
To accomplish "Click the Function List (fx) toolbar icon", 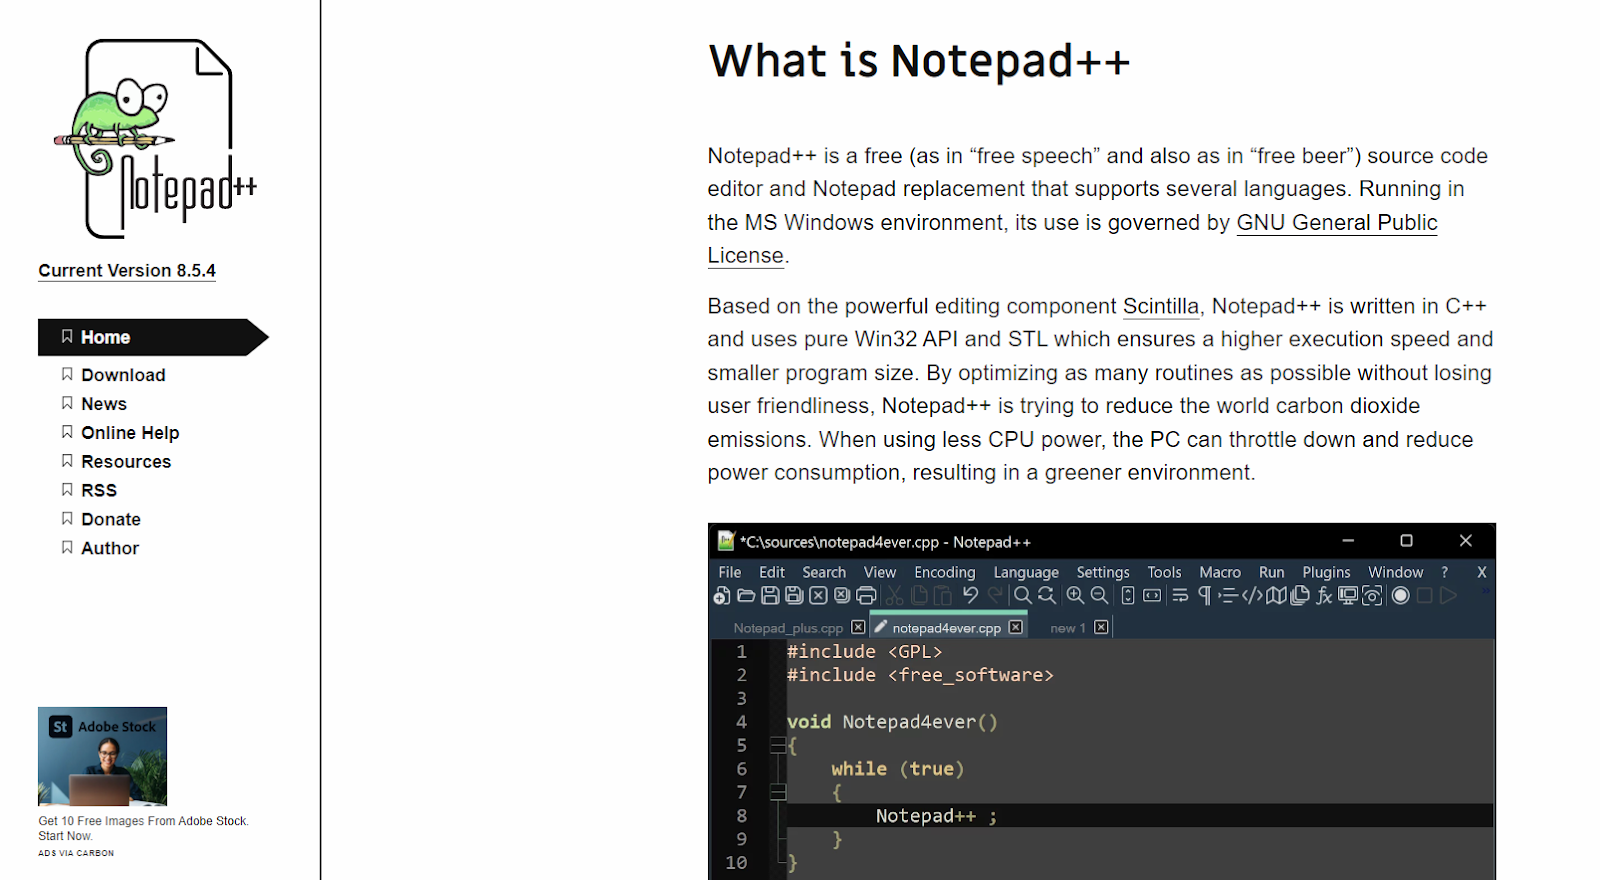I will (1324, 595).
